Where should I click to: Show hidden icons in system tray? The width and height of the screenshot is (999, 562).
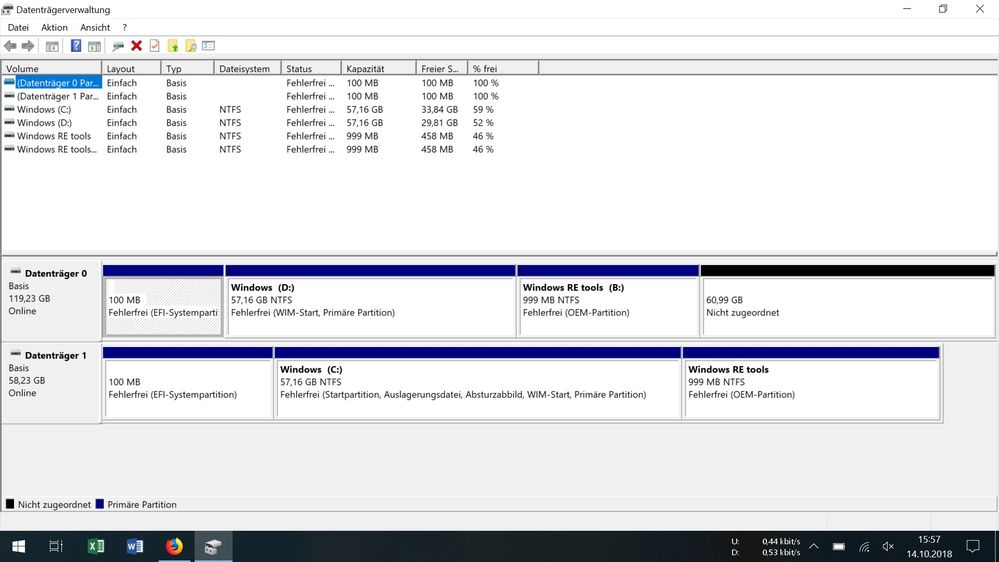(x=813, y=547)
